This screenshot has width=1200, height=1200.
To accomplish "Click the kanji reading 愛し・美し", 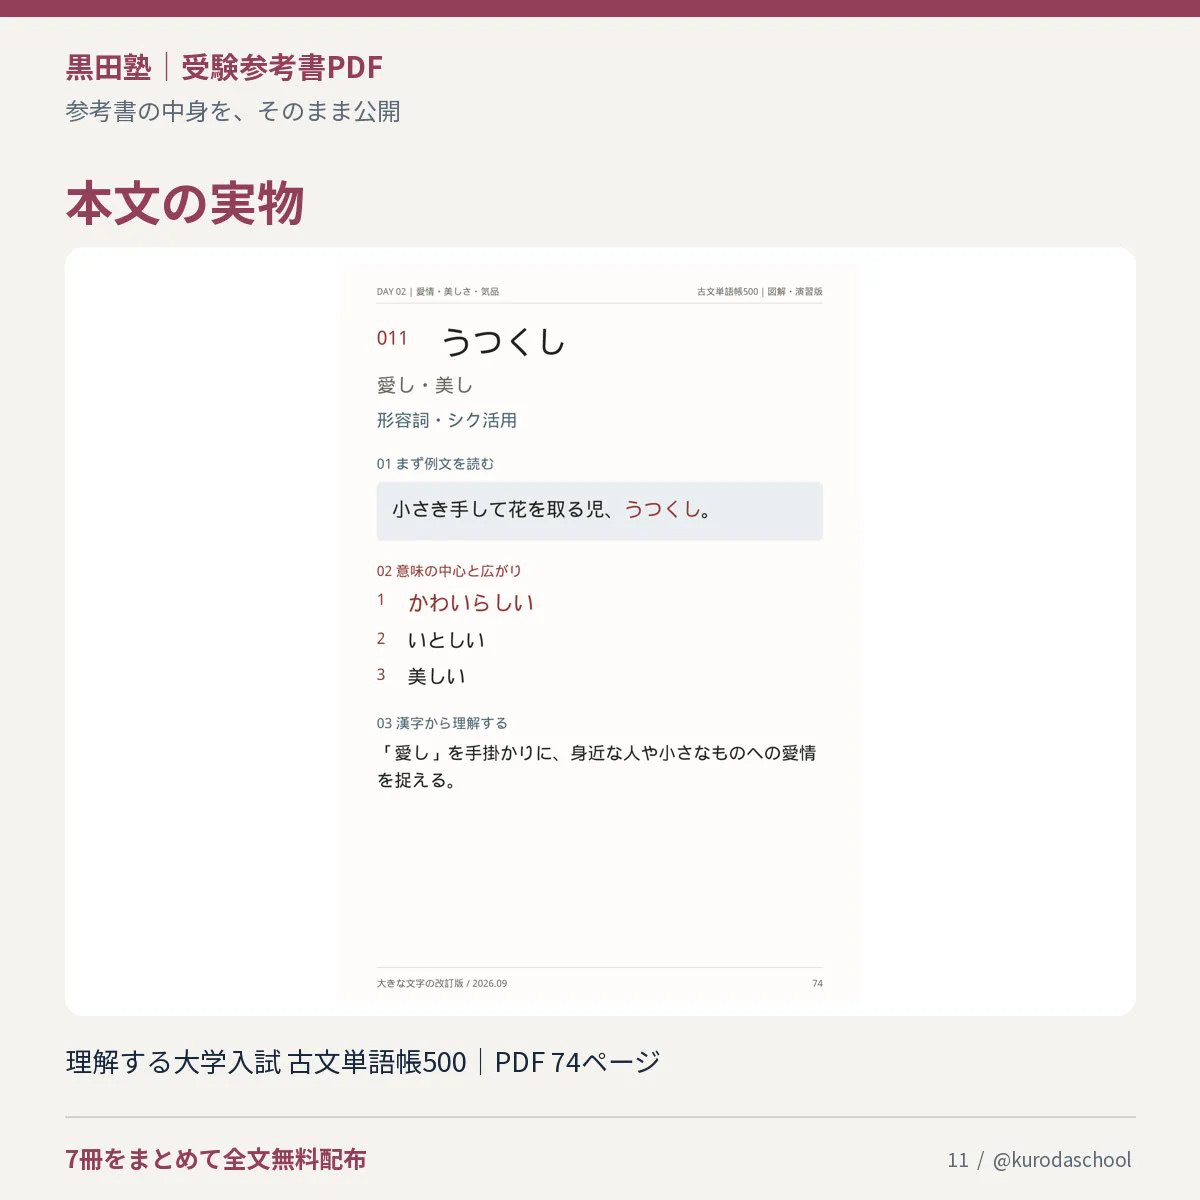I will [x=424, y=385].
